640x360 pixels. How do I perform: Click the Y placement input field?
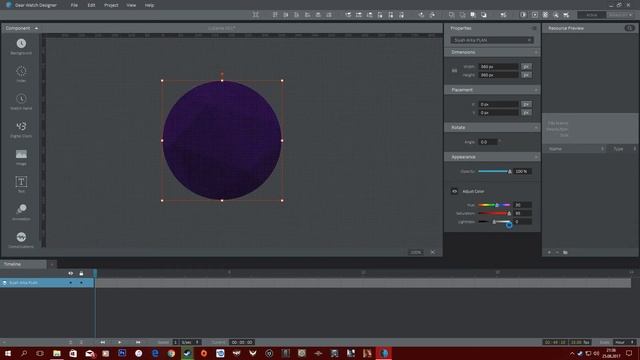point(498,113)
